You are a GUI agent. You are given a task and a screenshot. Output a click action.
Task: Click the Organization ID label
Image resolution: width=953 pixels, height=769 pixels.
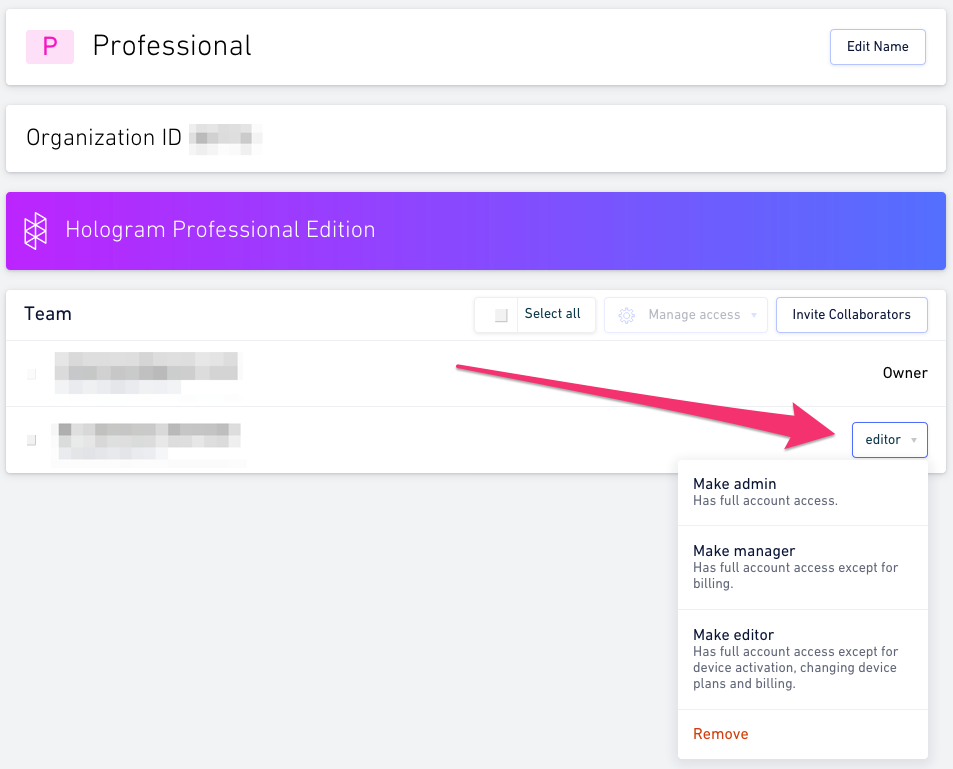[104, 138]
